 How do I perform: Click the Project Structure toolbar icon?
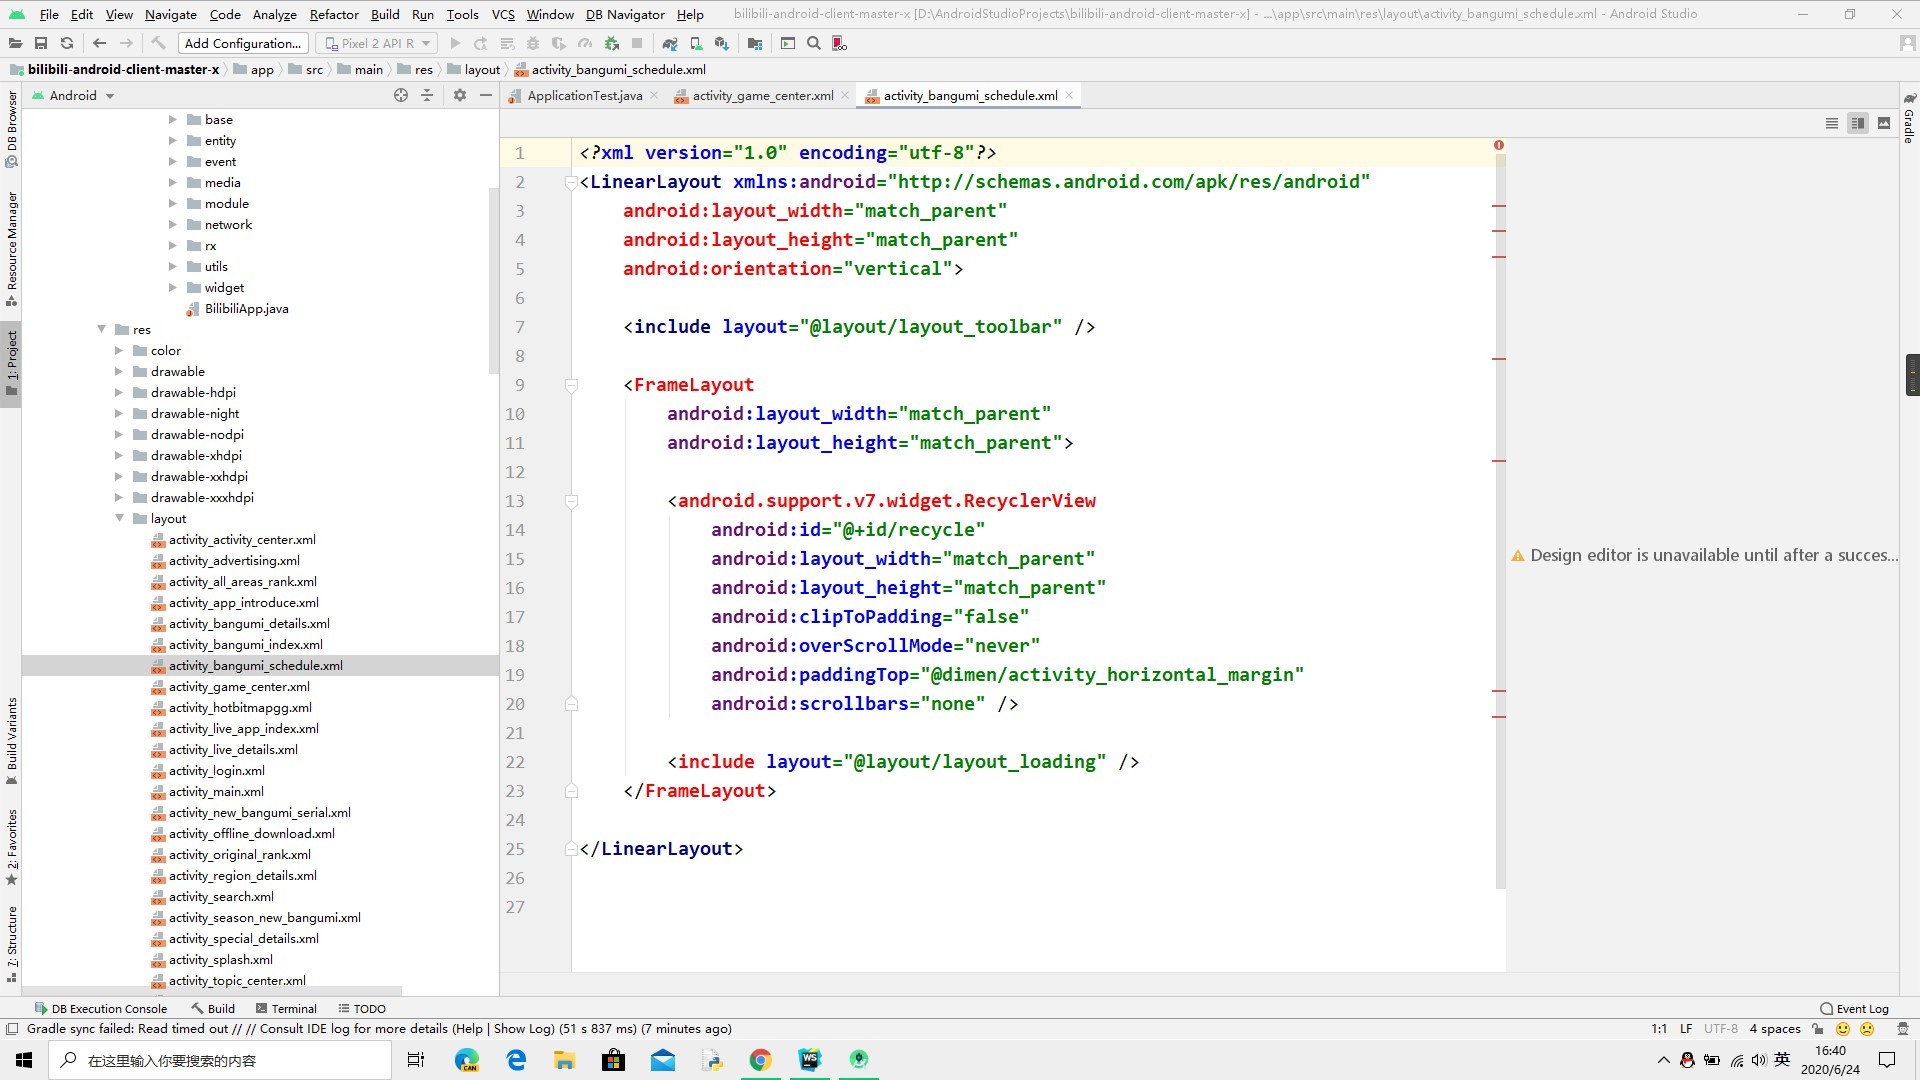click(x=755, y=43)
